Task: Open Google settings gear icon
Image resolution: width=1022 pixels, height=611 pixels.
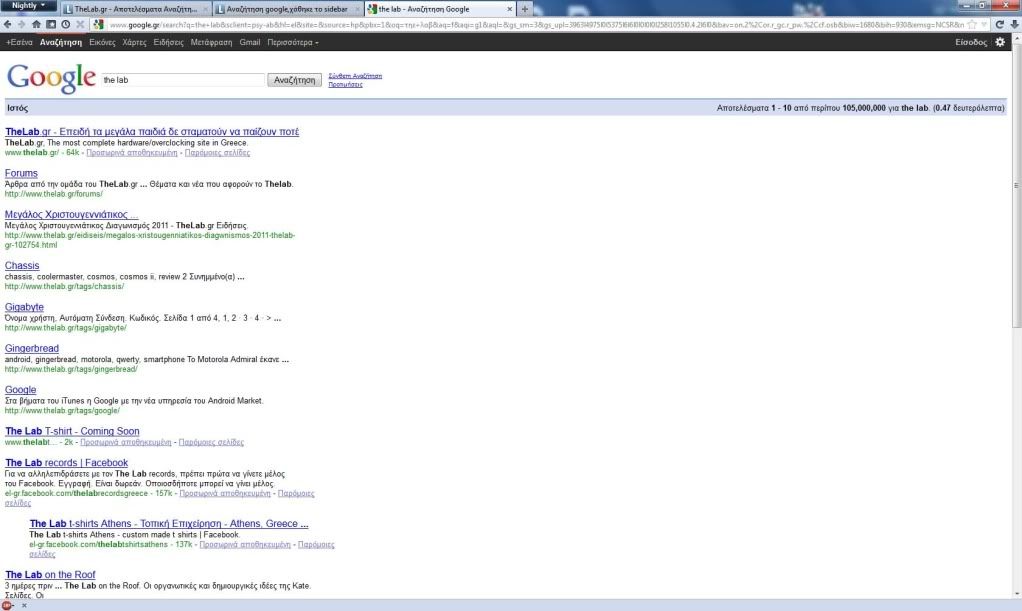Action: 1000,42
